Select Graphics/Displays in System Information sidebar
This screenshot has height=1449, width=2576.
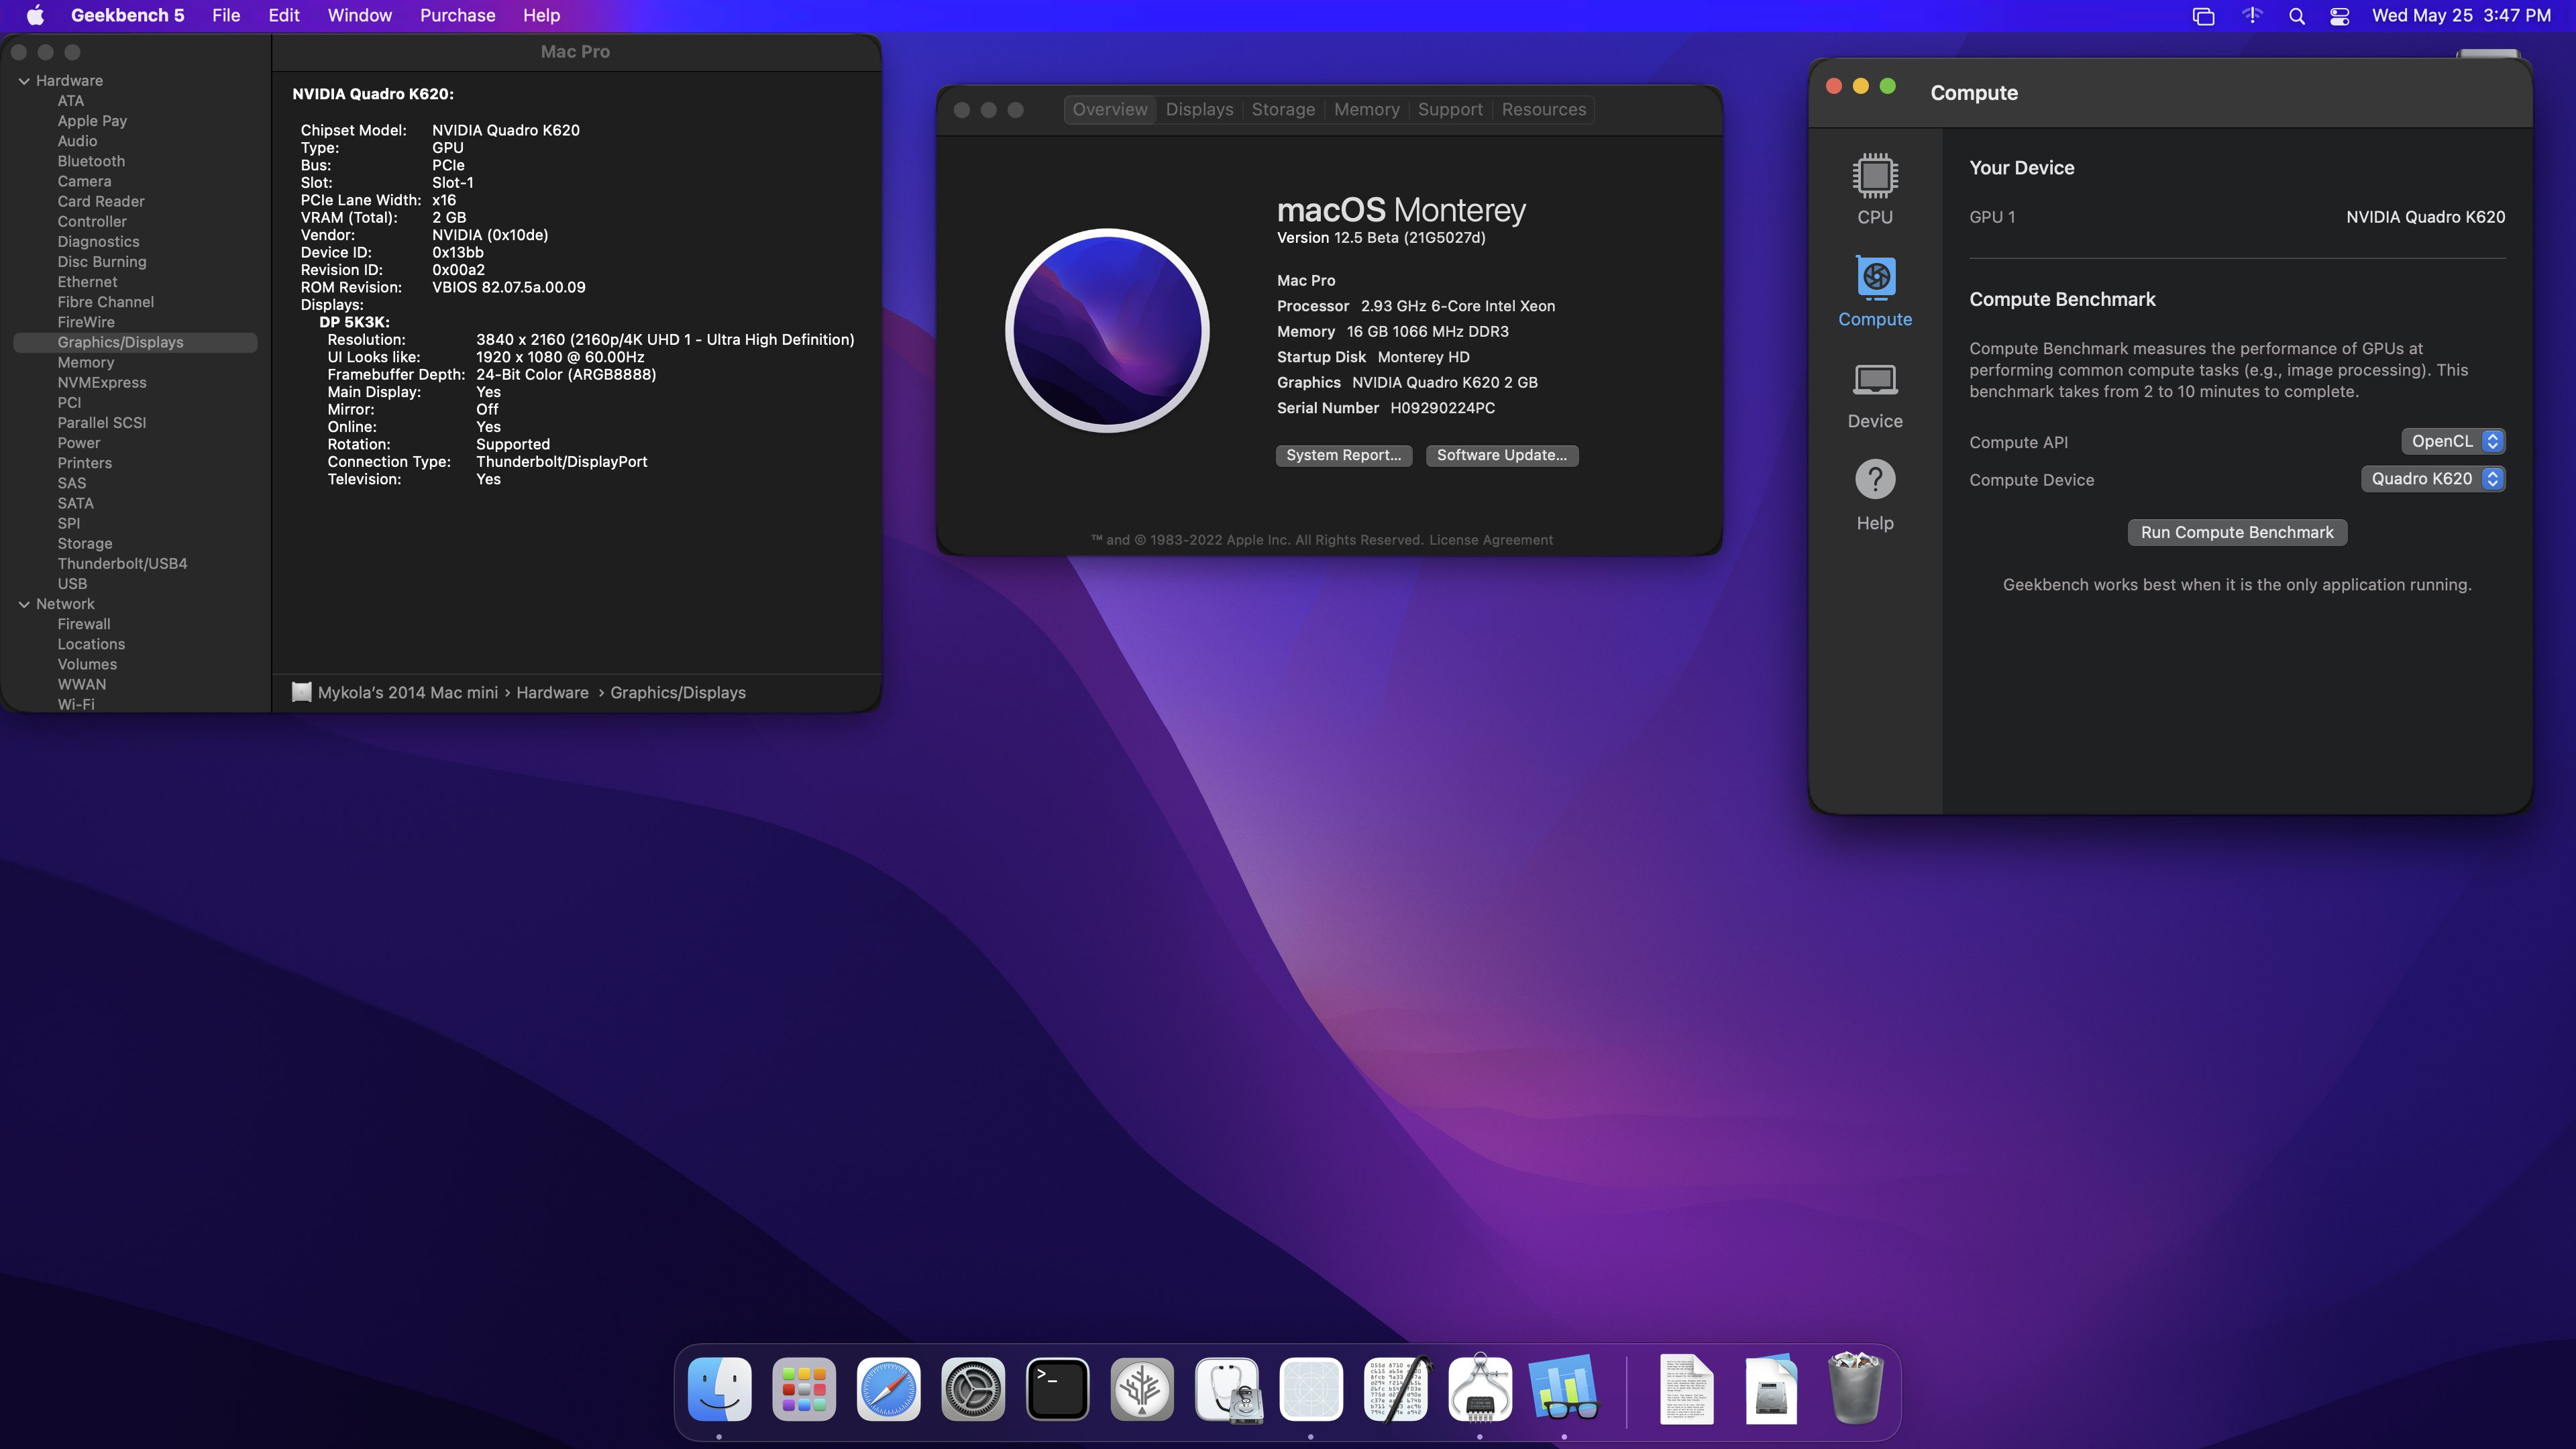click(x=135, y=343)
